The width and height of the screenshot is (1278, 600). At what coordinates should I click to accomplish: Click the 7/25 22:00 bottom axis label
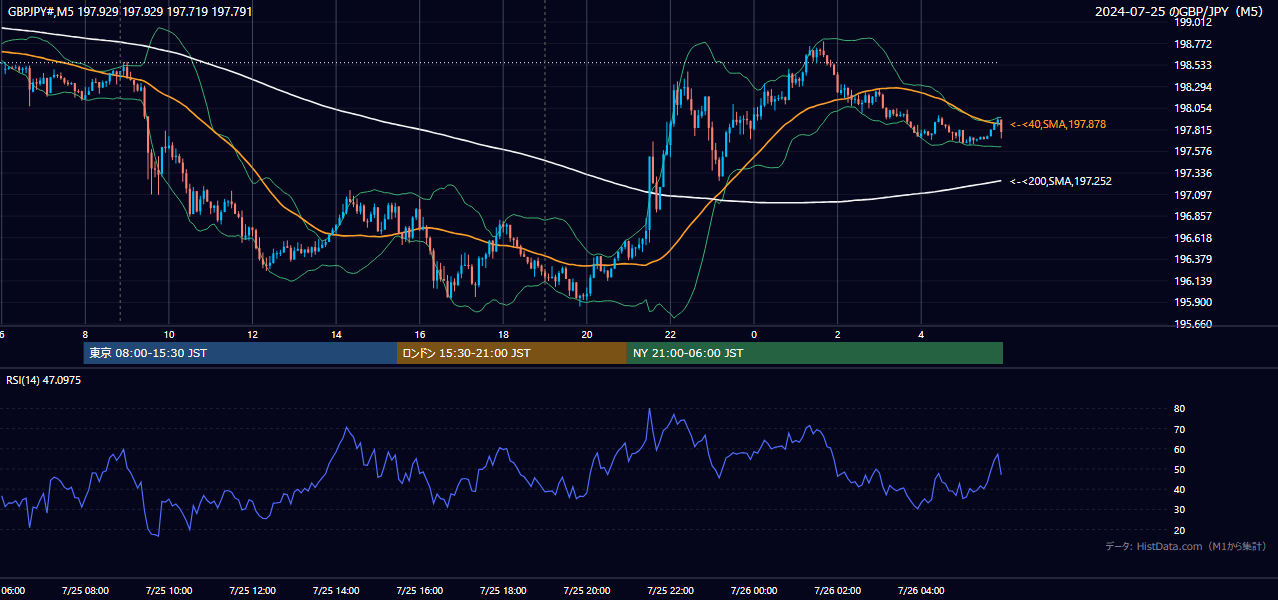(x=671, y=591)
